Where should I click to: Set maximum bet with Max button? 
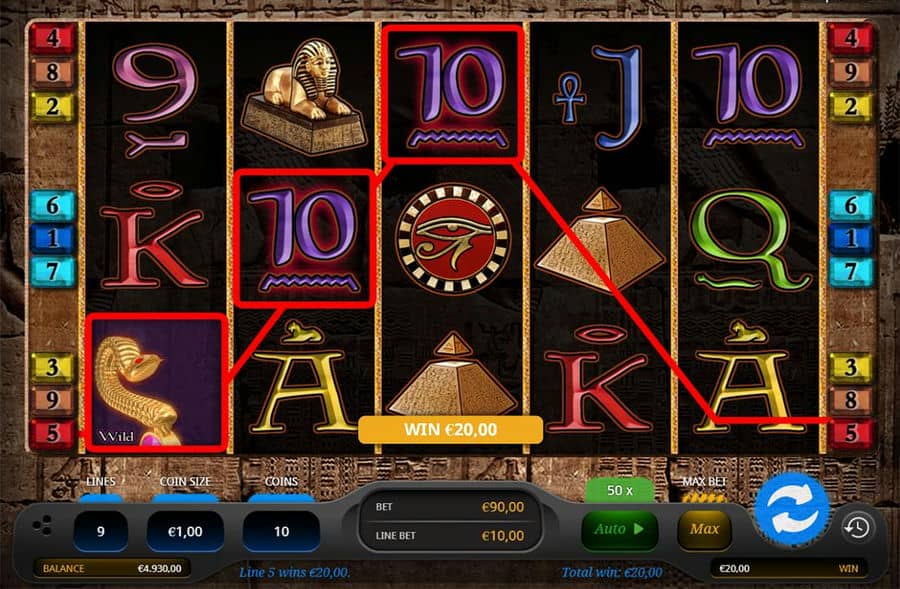(704, 529)
